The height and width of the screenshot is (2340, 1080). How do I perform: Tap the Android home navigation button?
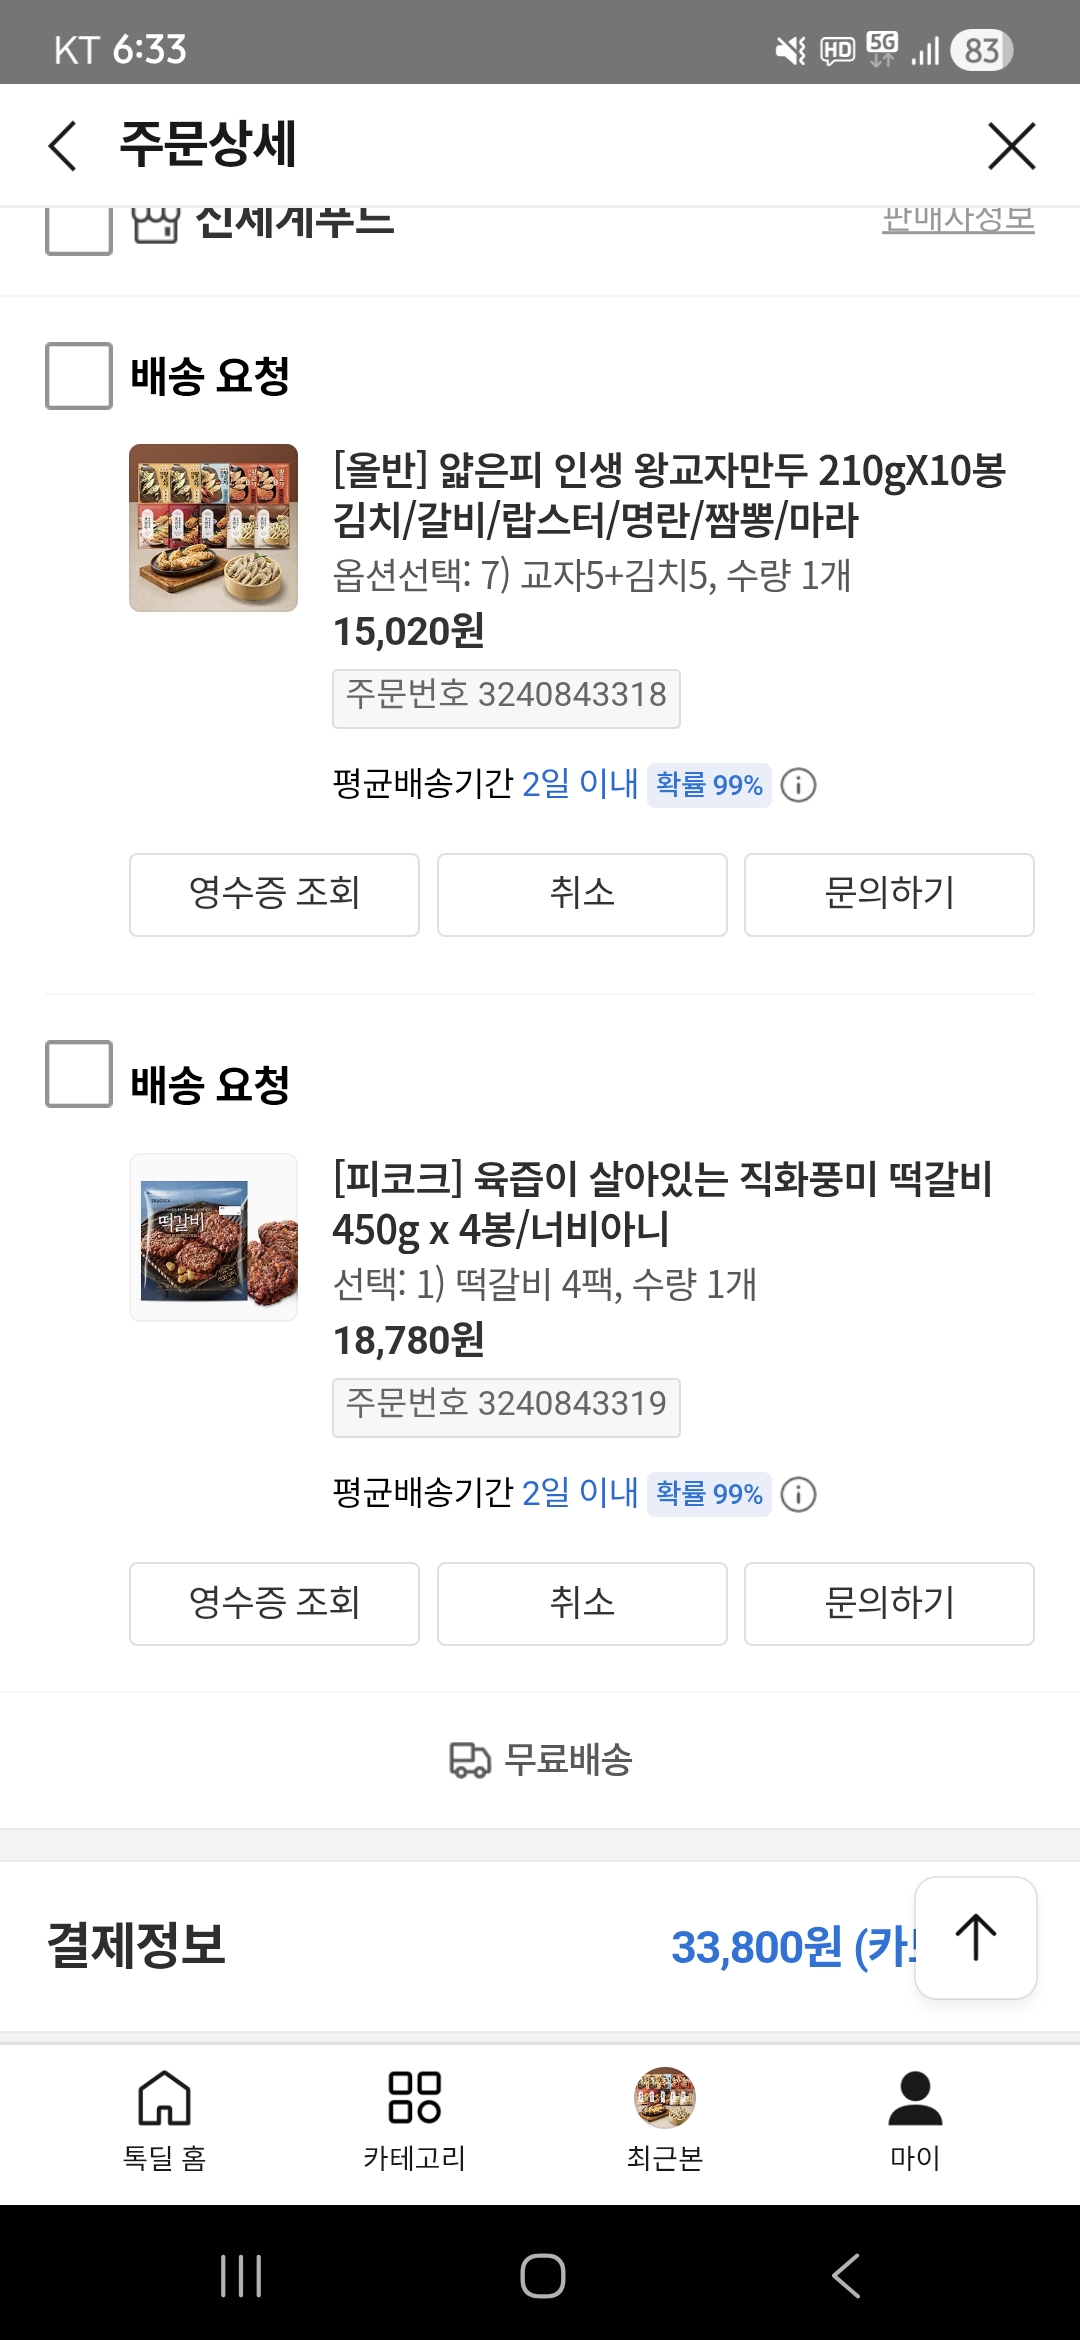tap(542, 2275)
